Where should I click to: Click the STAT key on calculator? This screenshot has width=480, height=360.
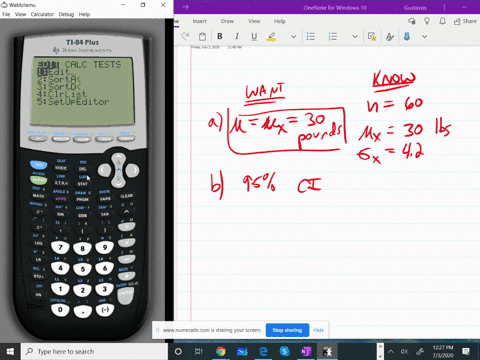click(x=83, y=184)
